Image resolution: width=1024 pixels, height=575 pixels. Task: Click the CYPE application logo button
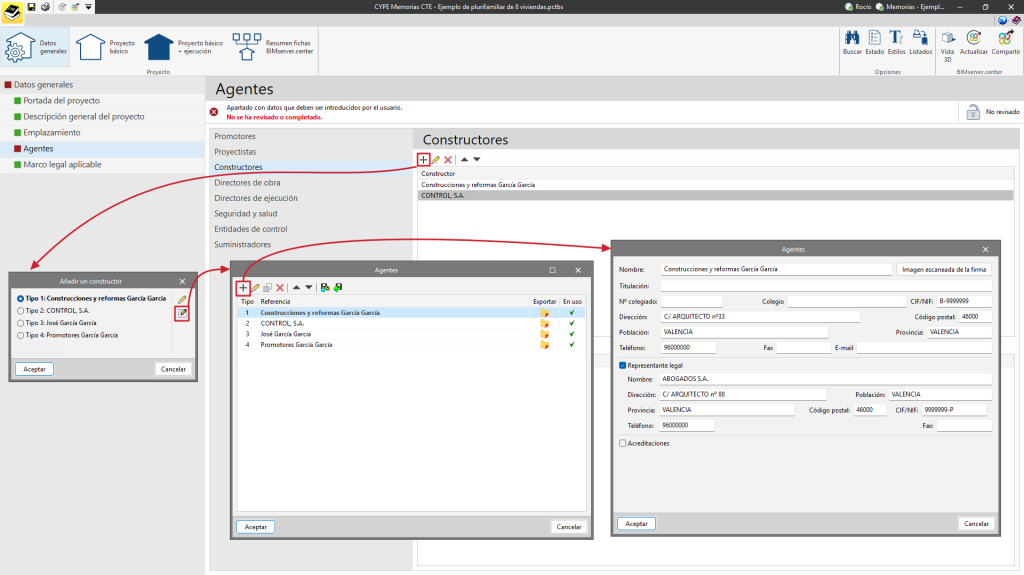(12, 11)
